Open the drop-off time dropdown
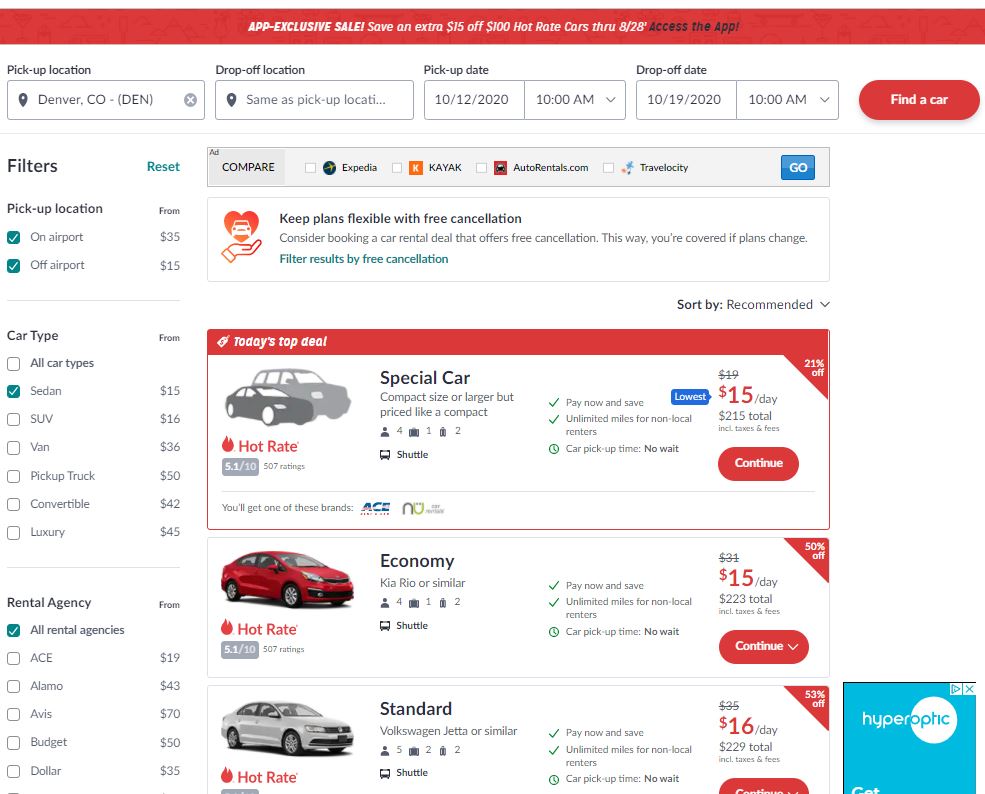 pyautogui.click(x=788, y=100)
